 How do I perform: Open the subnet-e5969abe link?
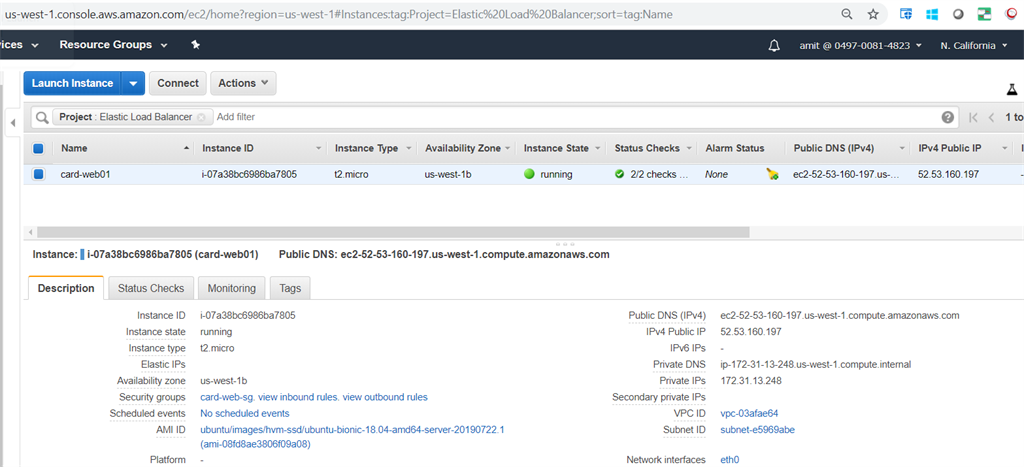(758, 430)
